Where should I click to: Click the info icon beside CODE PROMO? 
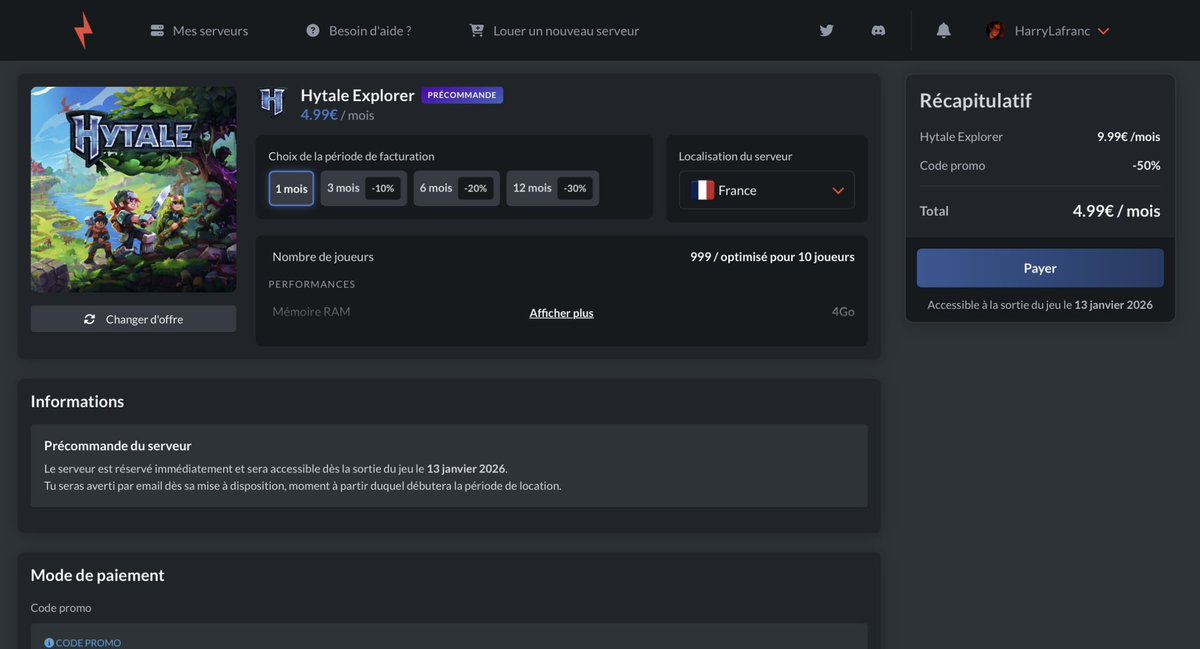pyautogui.click(x=49, y=643)
